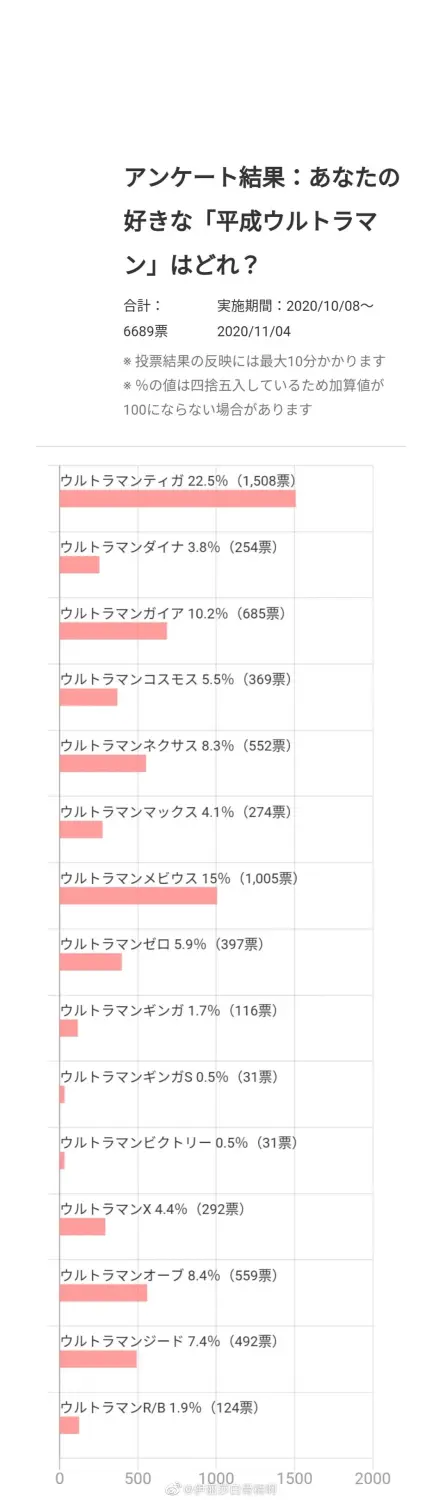Click the ウルトラマンメビウス 15% bar
The image size is (443, 1500).
[x=138, y=896]
